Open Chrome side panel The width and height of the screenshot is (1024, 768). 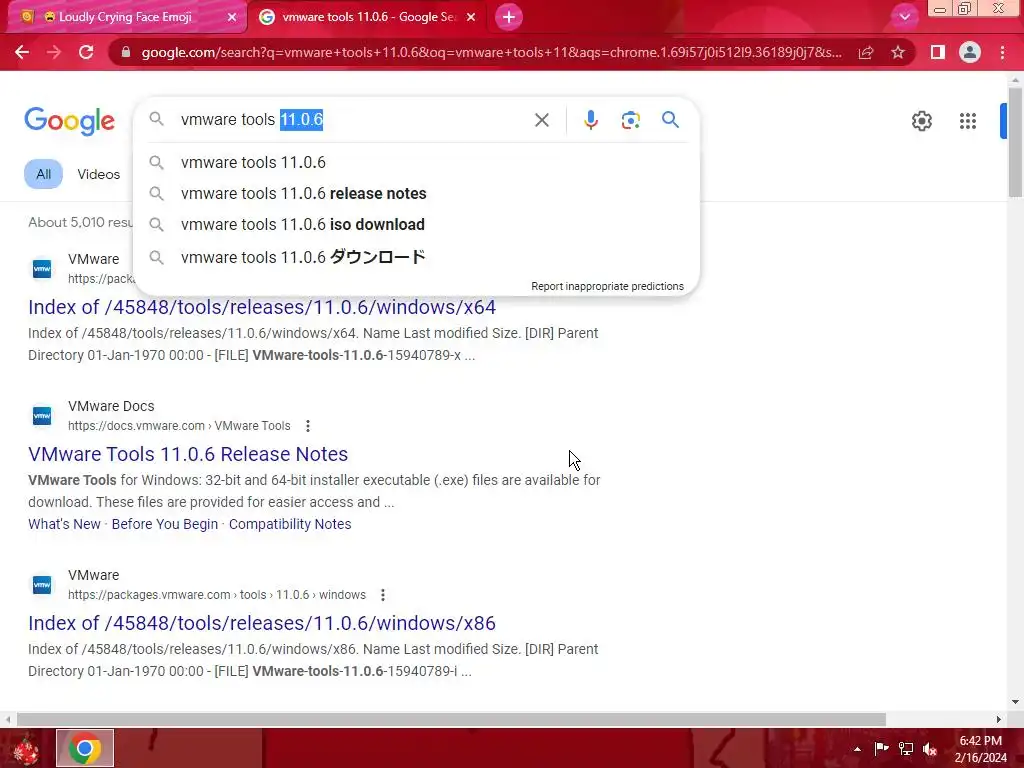coord(938,52)
